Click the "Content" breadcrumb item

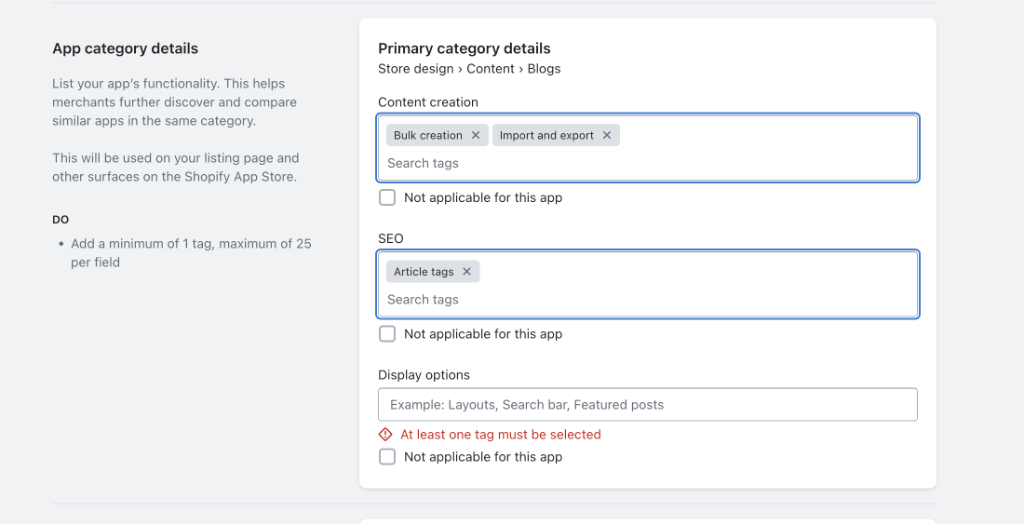tap(490, 69)
